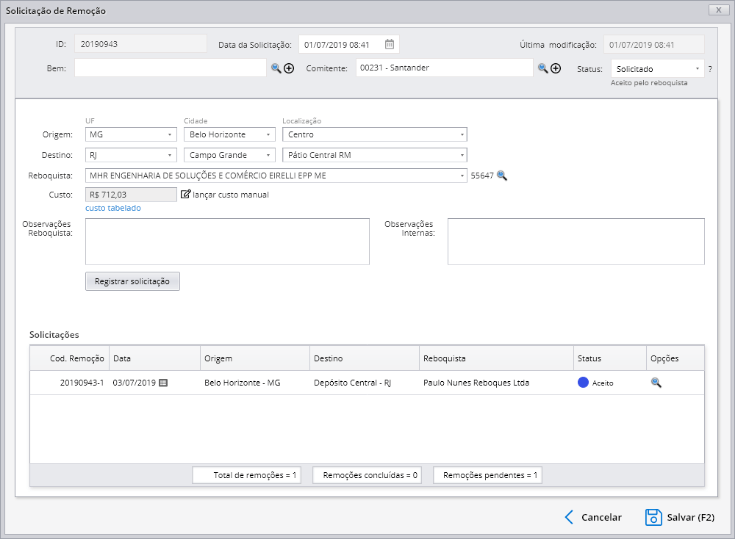Click the Aceito status text
Image resolution: width=735 pixels, height=539 pixels.
pos(602,383)
